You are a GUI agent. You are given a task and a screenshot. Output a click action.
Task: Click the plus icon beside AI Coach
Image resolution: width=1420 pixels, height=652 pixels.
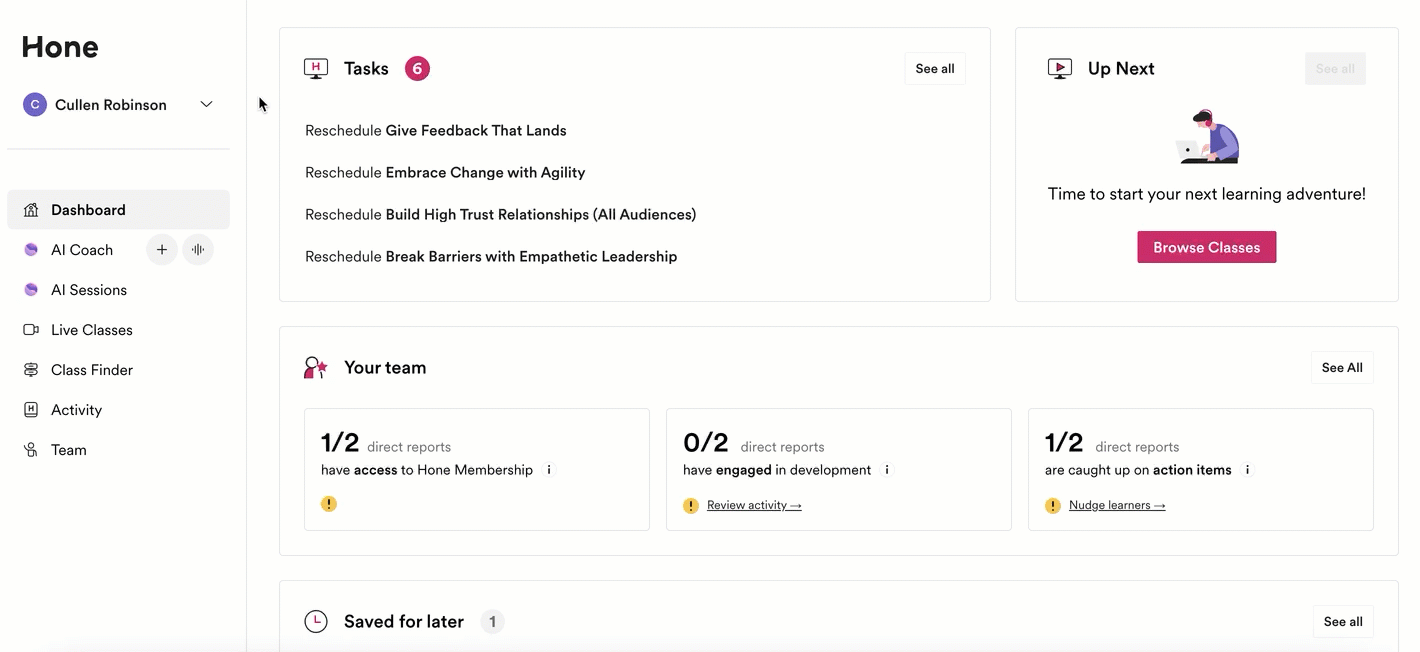tap(162, 250)
